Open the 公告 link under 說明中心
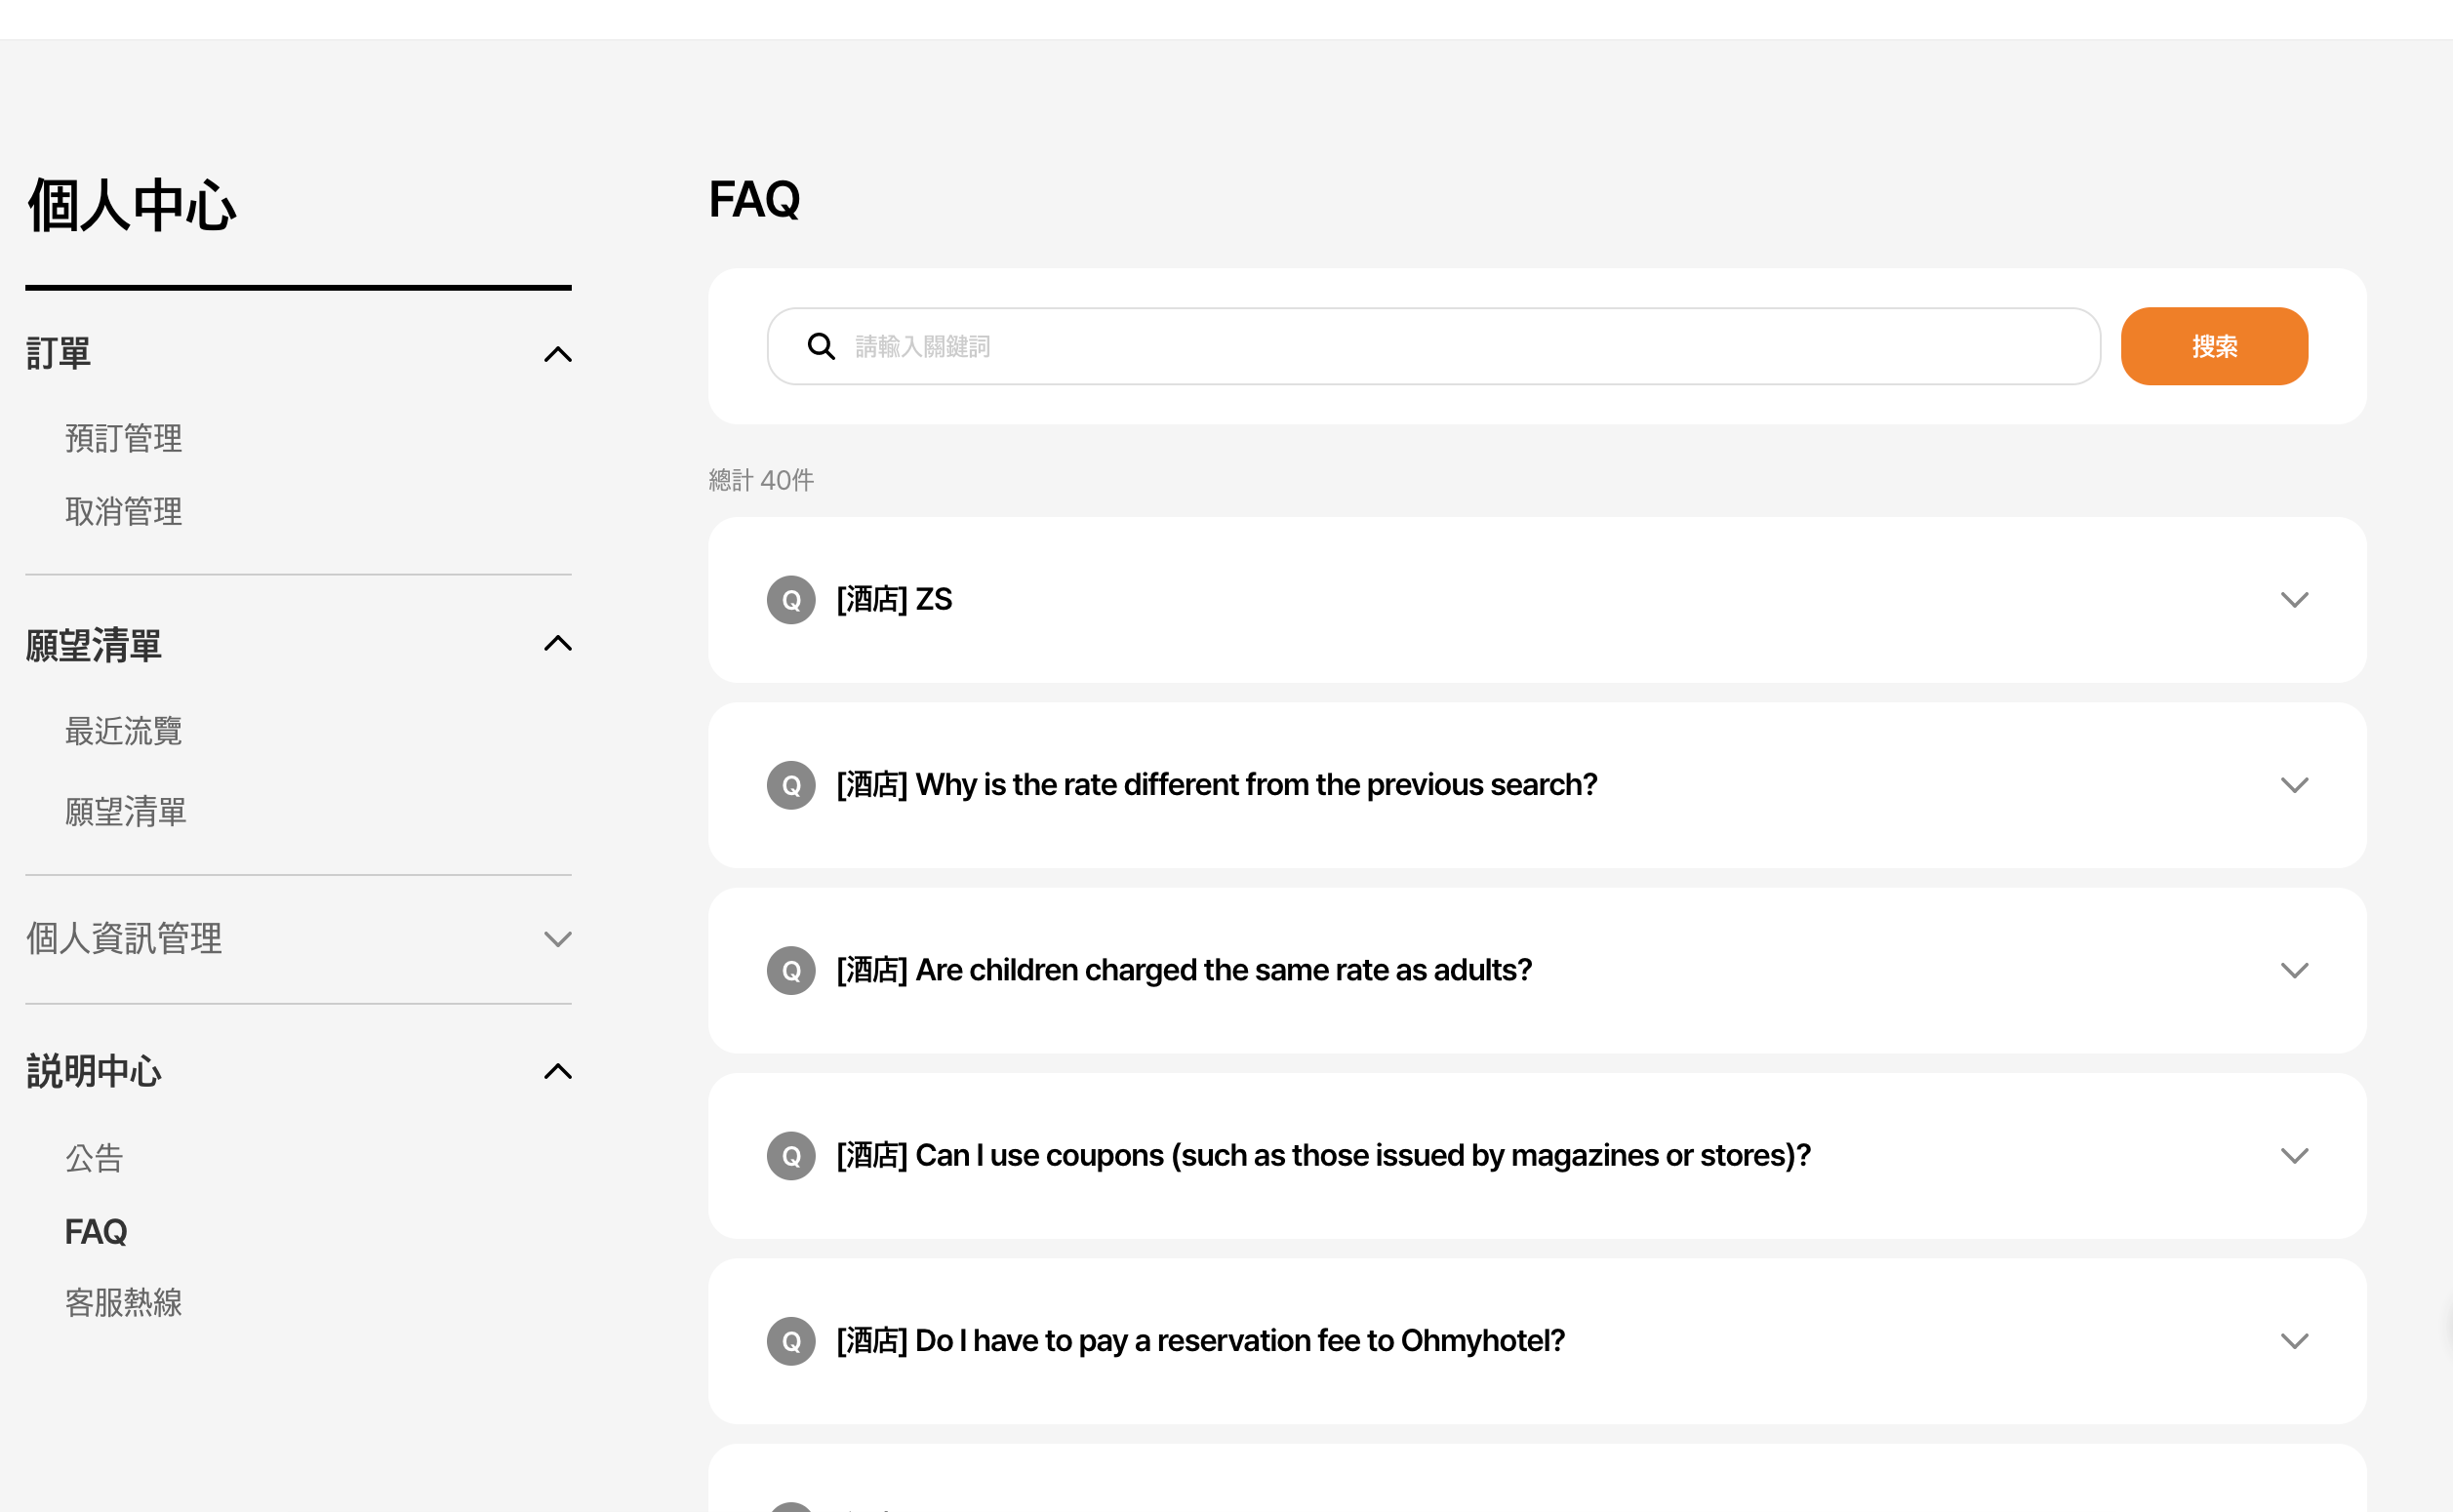Image resolution: width=2453 pixels, height=1512 pixels. coord(94,1158)
